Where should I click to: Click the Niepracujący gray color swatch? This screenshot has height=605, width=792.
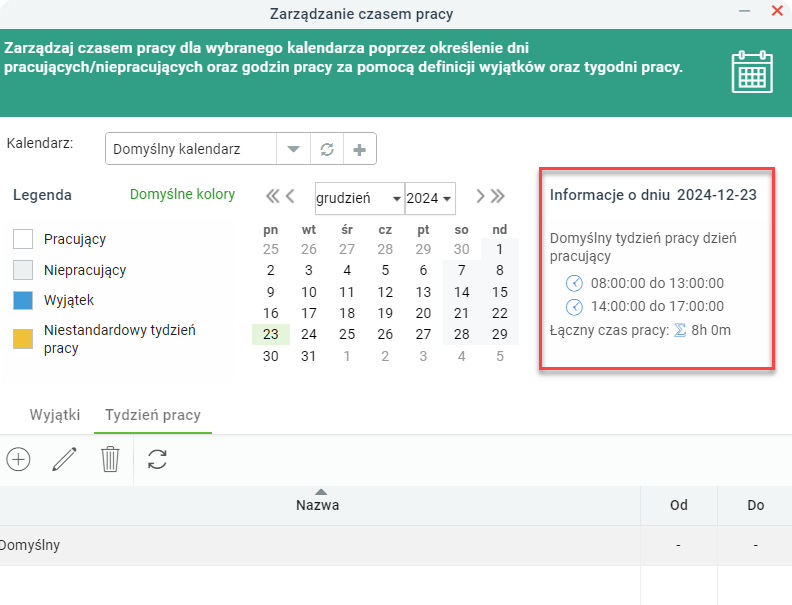coord(23,270)
